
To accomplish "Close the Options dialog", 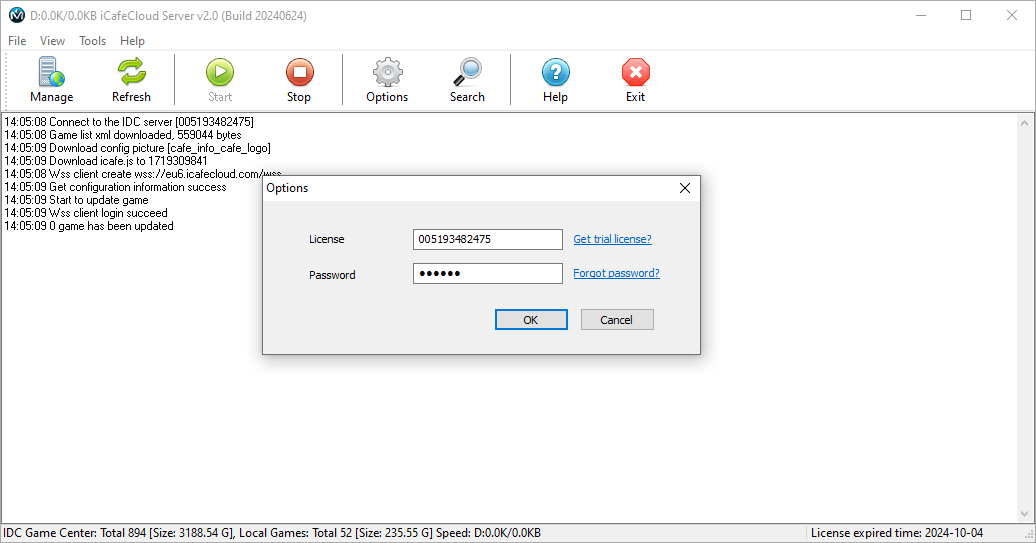I will point(685,188).
